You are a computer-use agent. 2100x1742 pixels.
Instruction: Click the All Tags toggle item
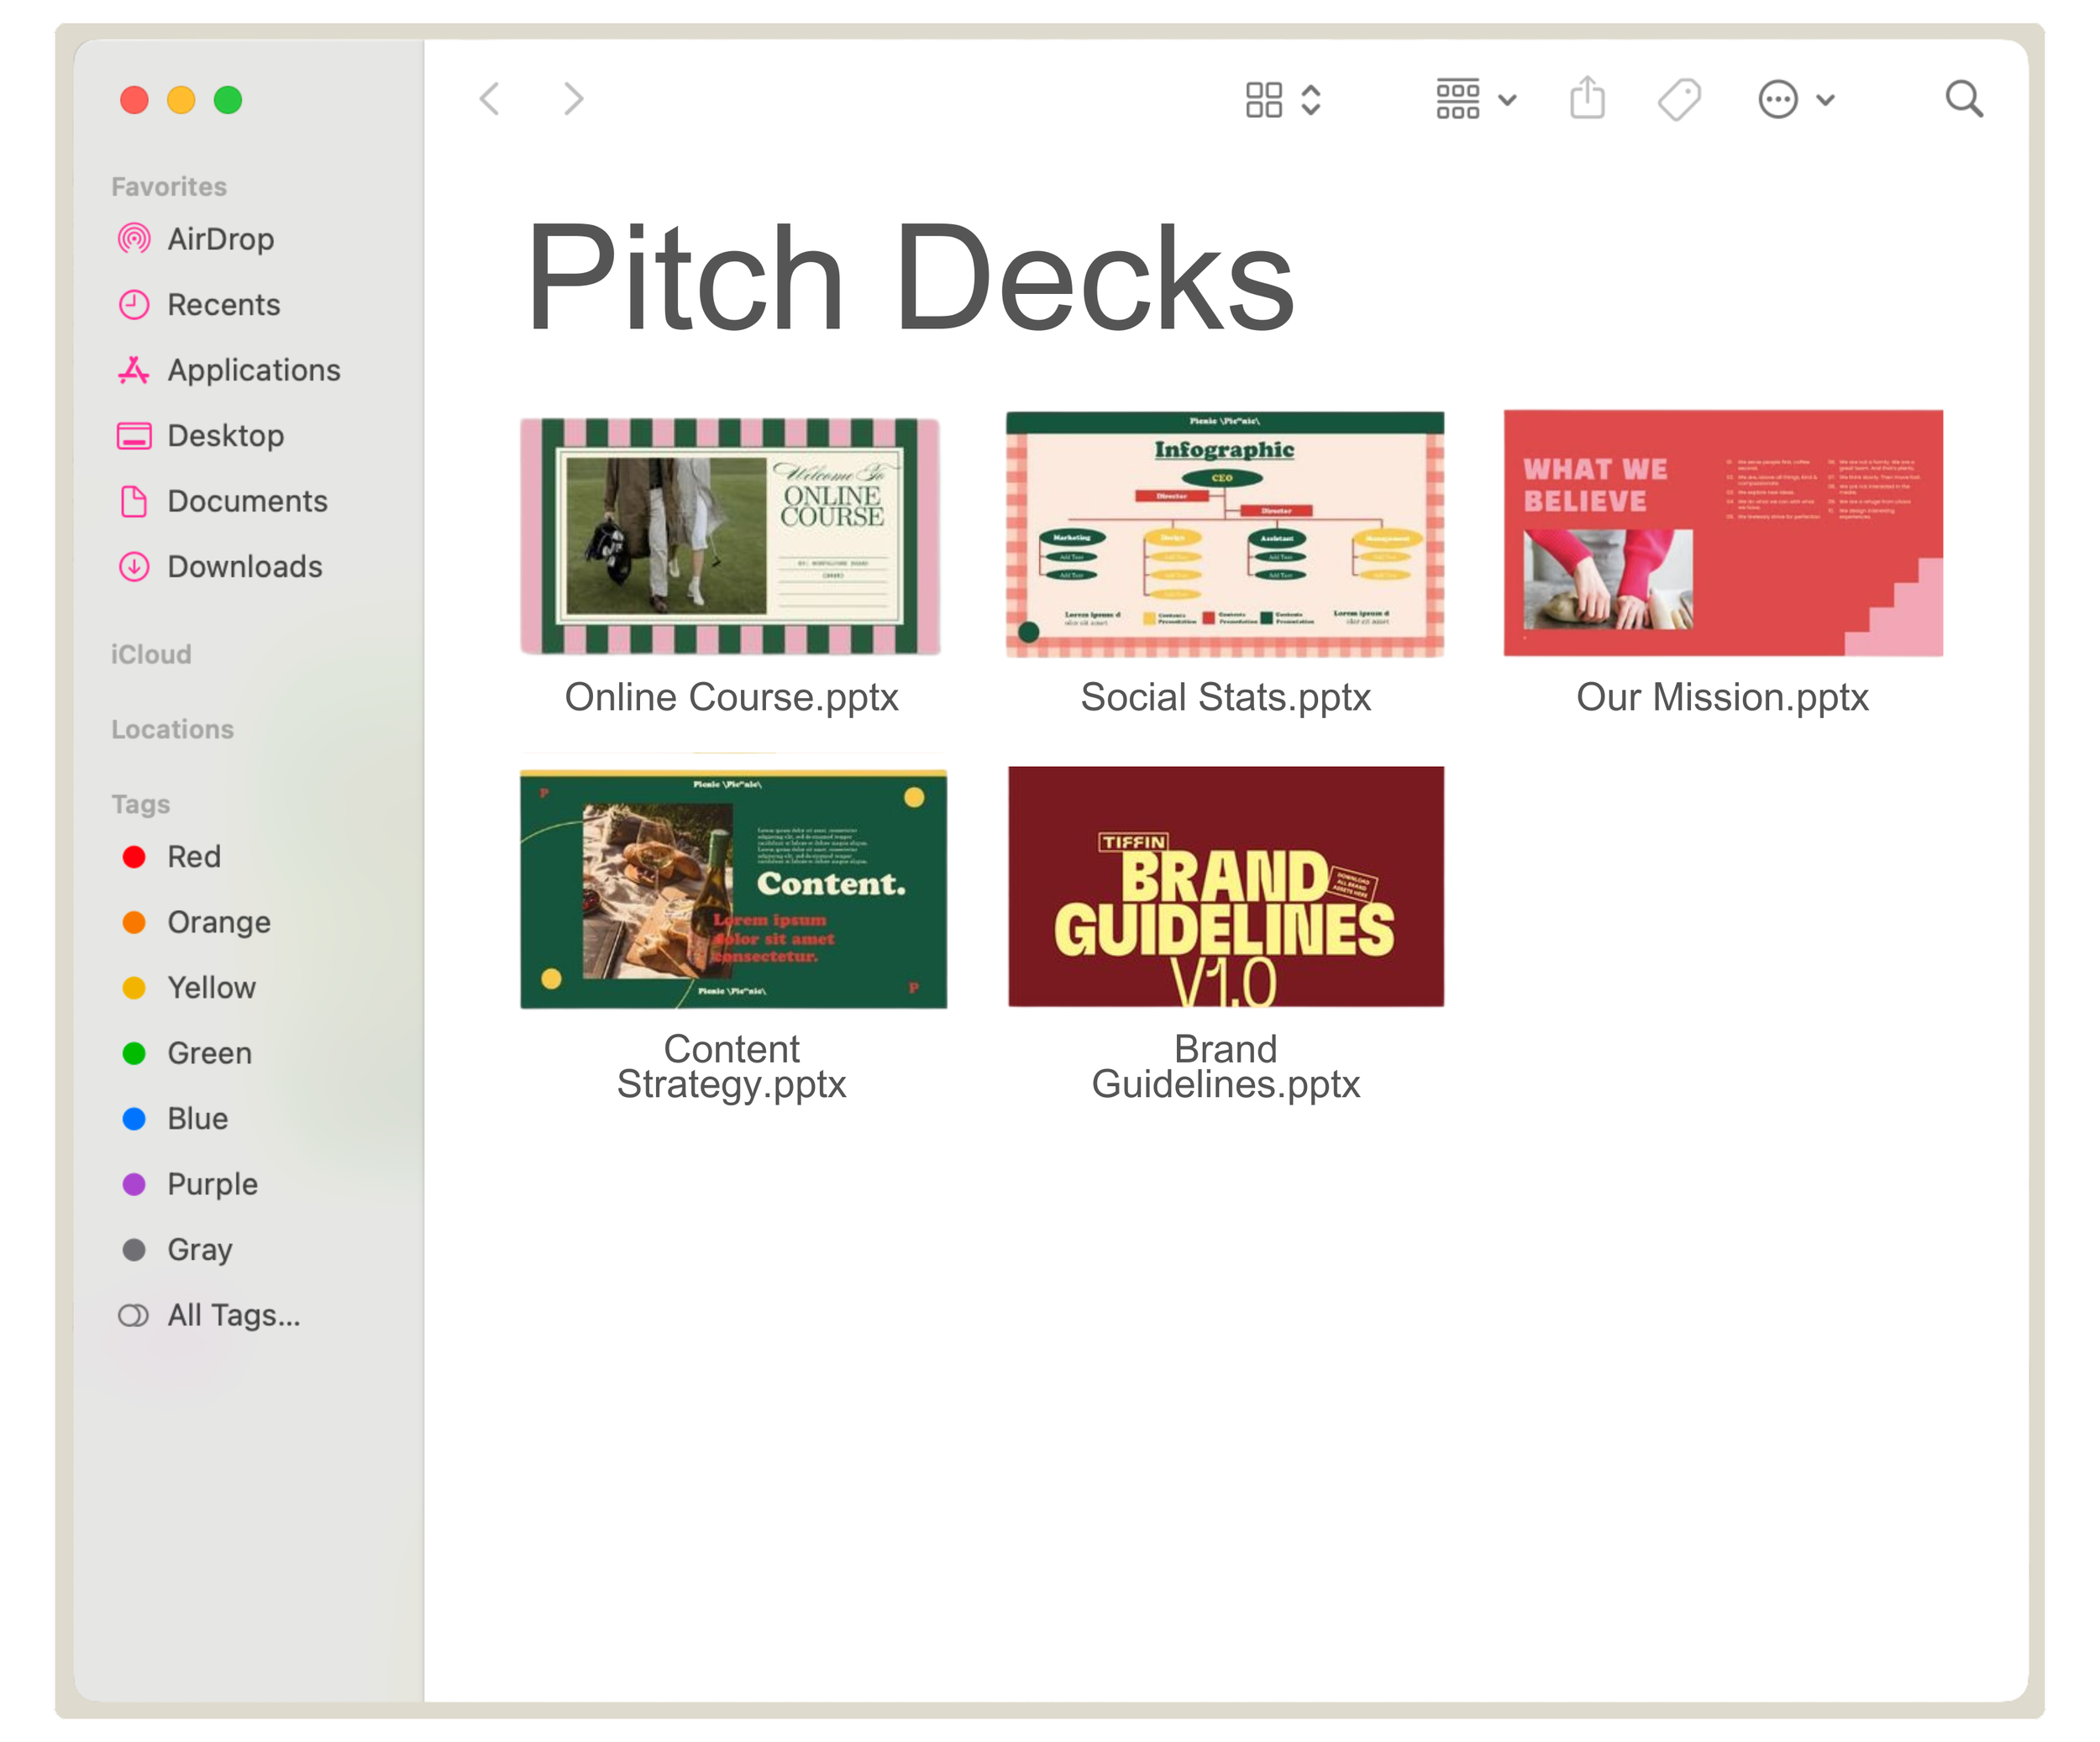pyautogui.click(x=233, y=1315)
